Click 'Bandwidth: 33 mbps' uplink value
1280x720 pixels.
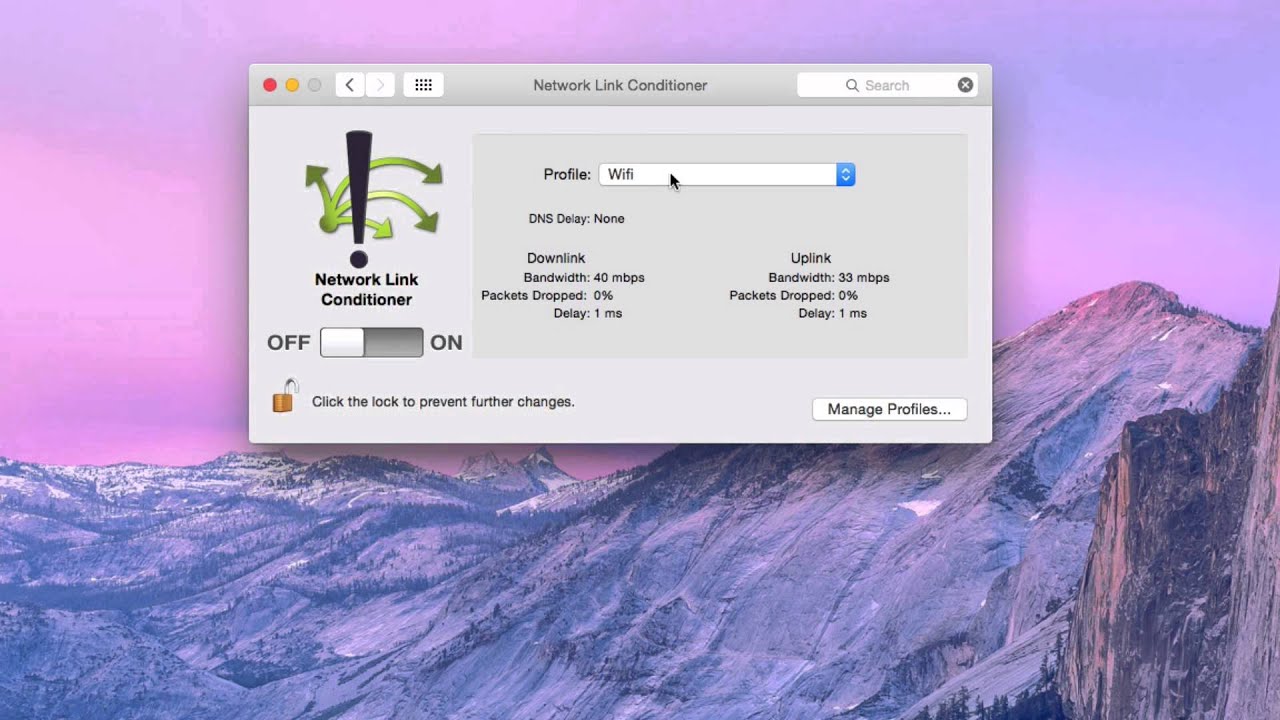click(x=829, y=277)
